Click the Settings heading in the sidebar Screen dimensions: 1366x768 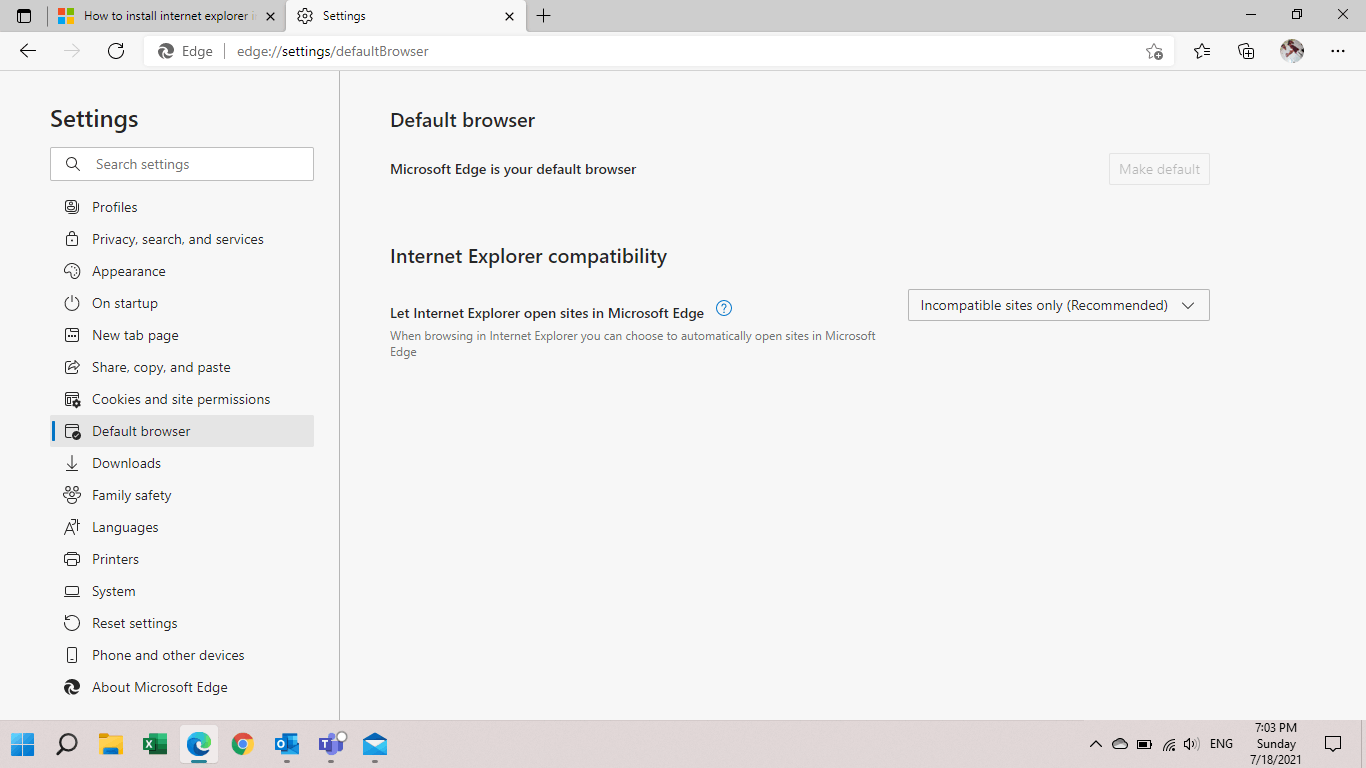[x=94, y=119]
